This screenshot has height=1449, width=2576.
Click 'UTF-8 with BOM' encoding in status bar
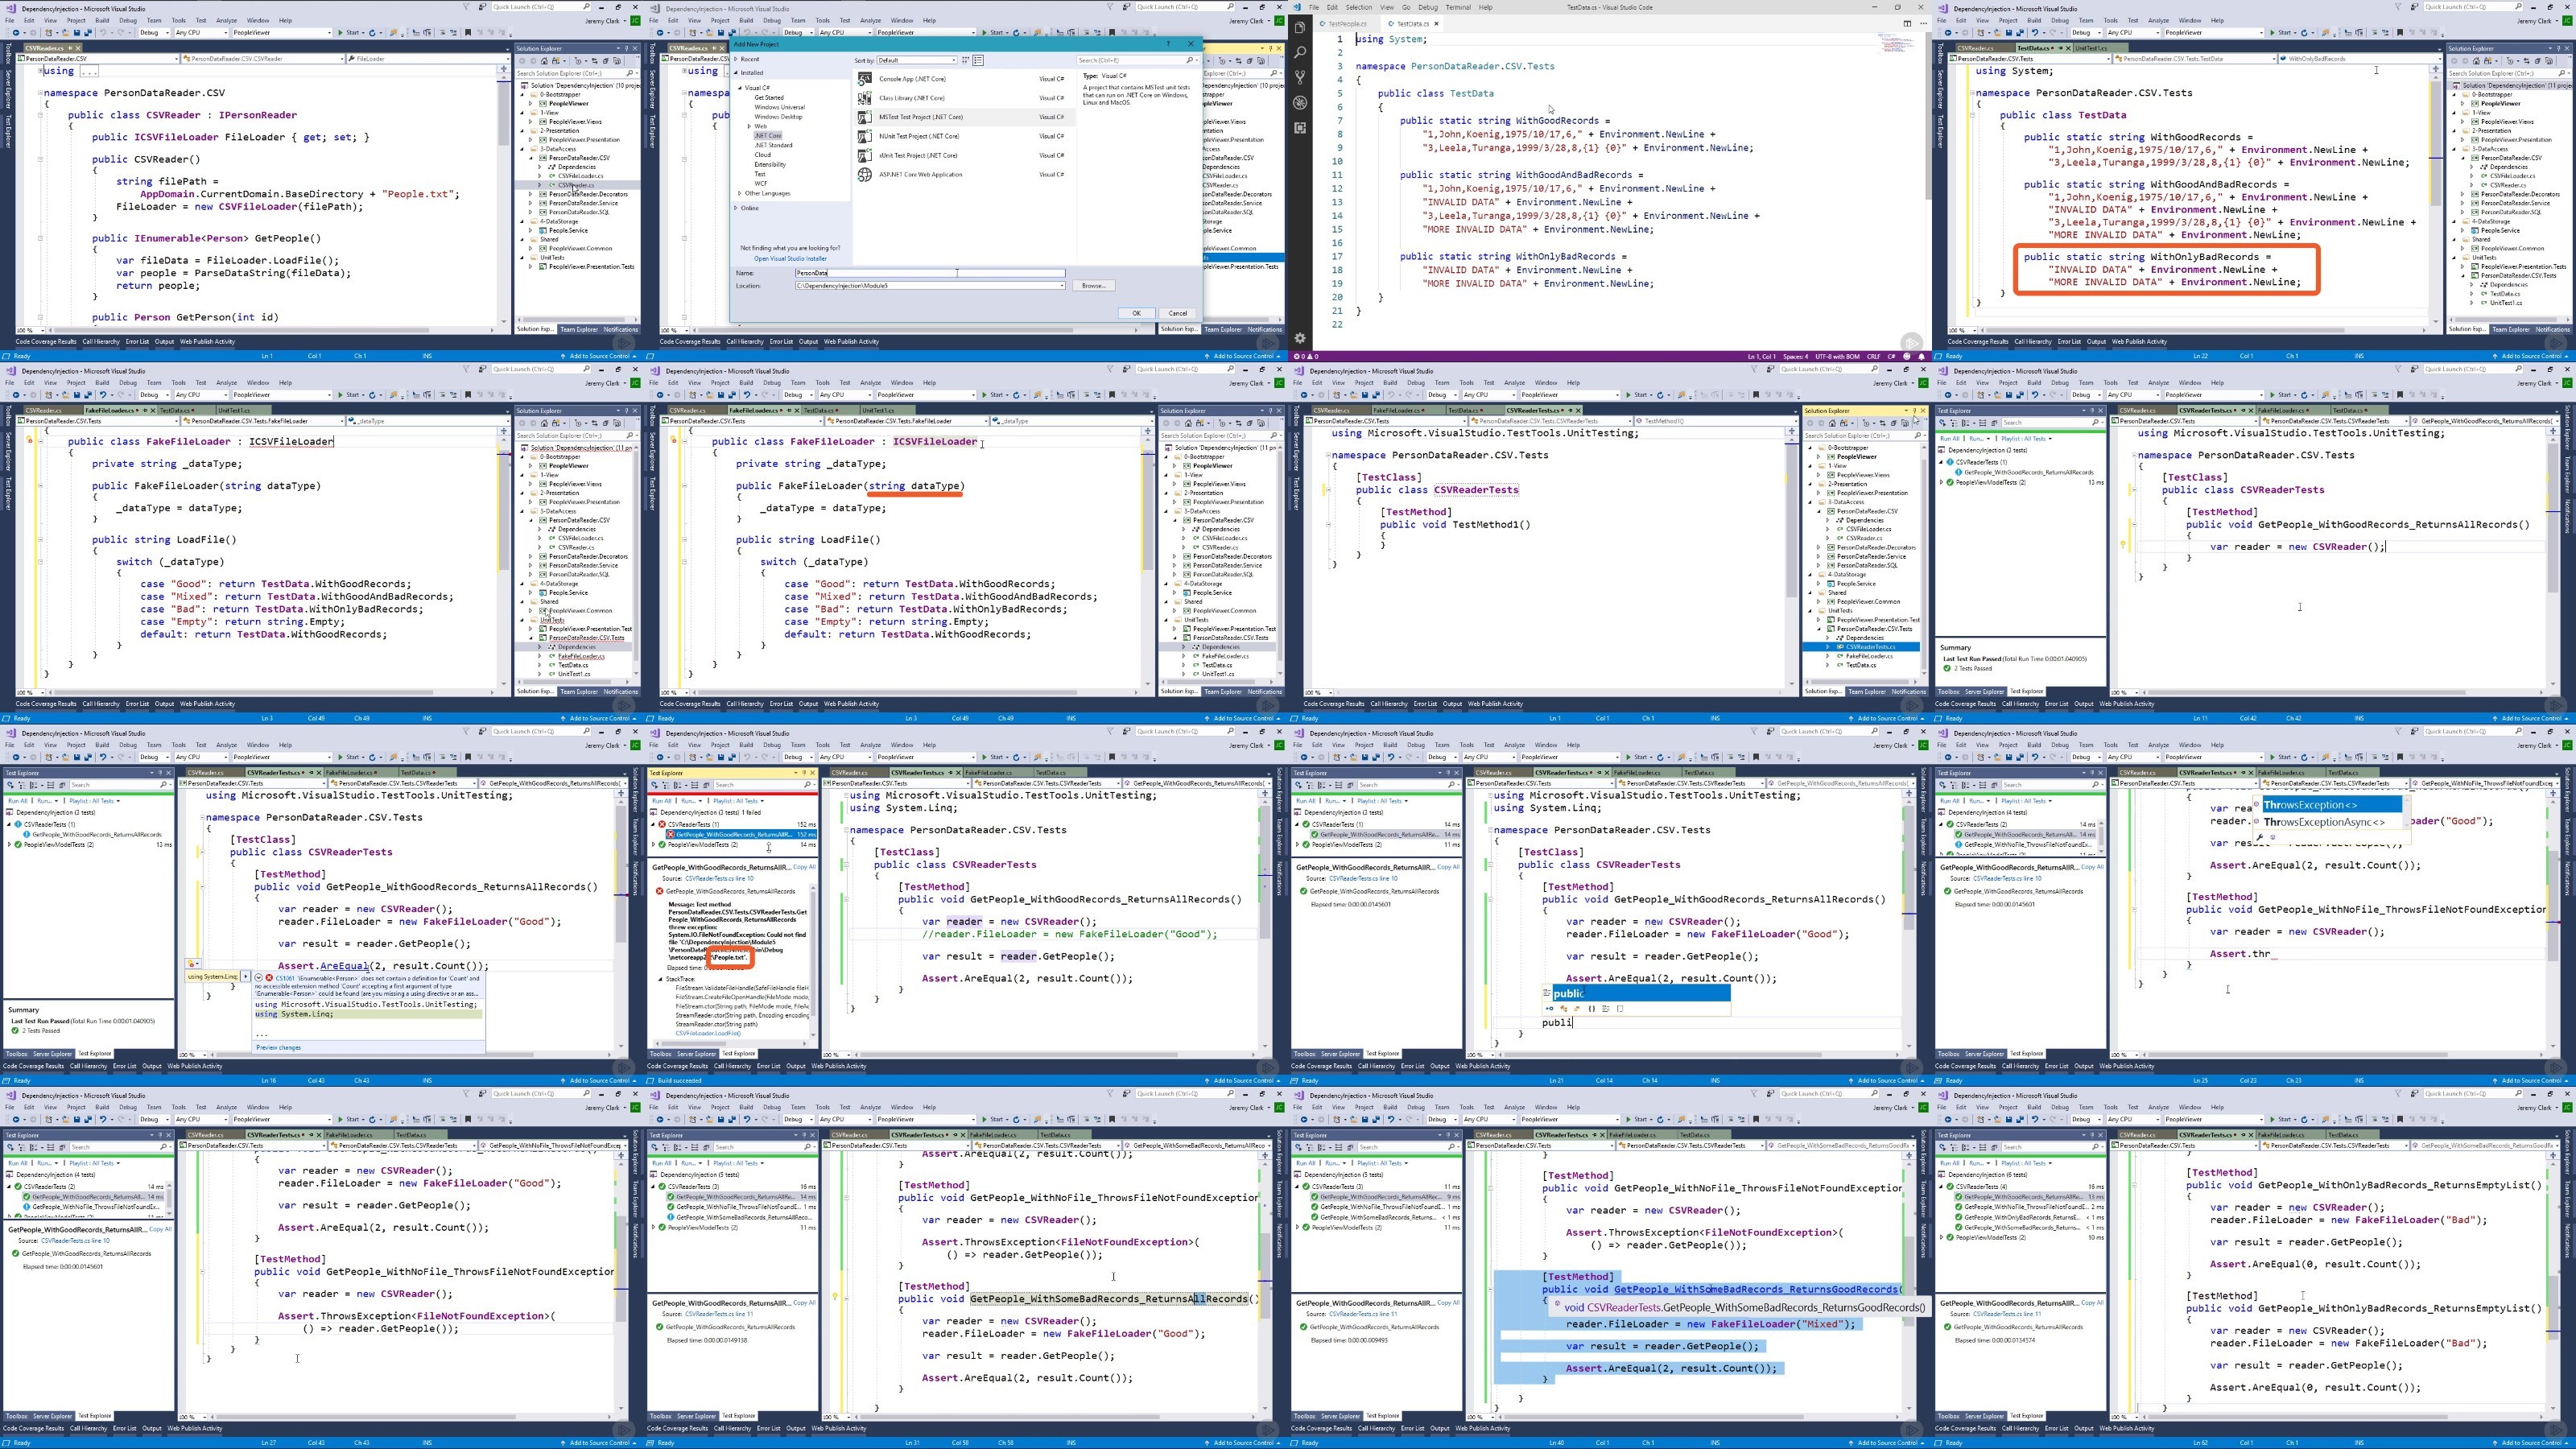(1837, 356)
